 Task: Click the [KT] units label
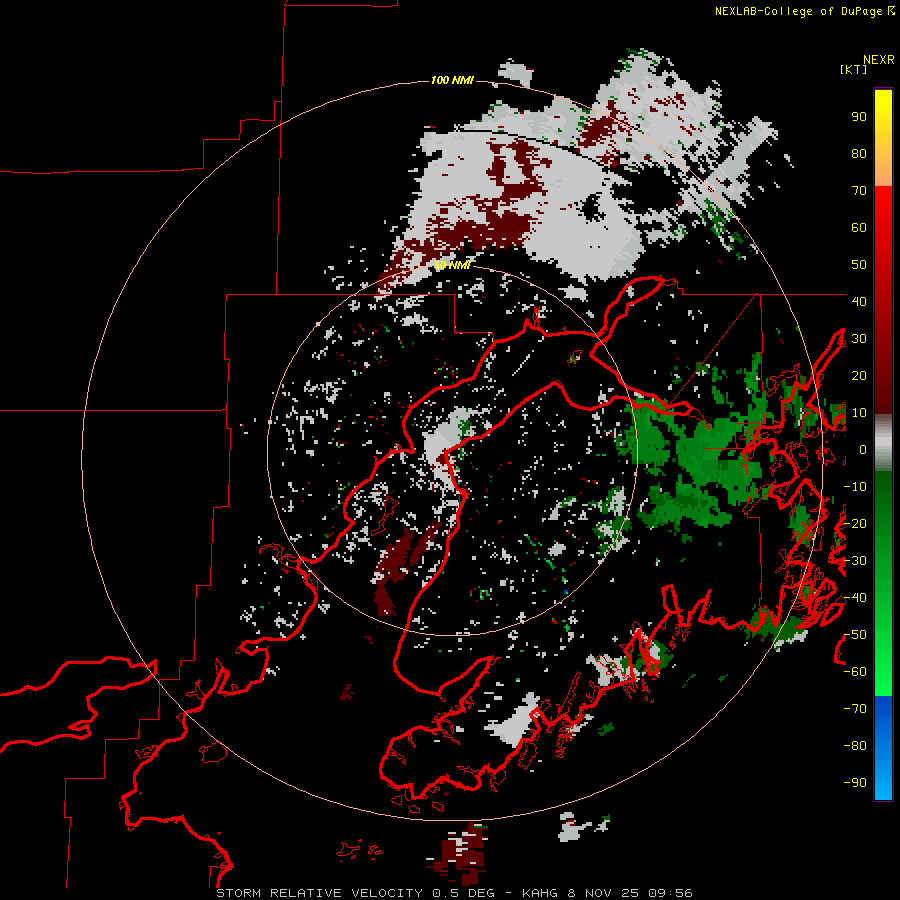854,69
